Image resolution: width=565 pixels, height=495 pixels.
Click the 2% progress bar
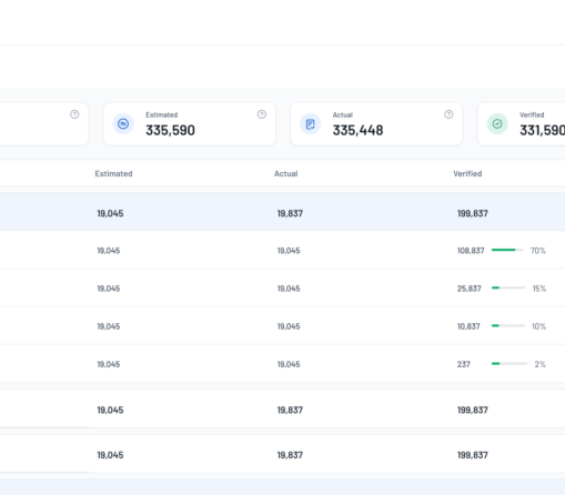(x=510, y=364)
